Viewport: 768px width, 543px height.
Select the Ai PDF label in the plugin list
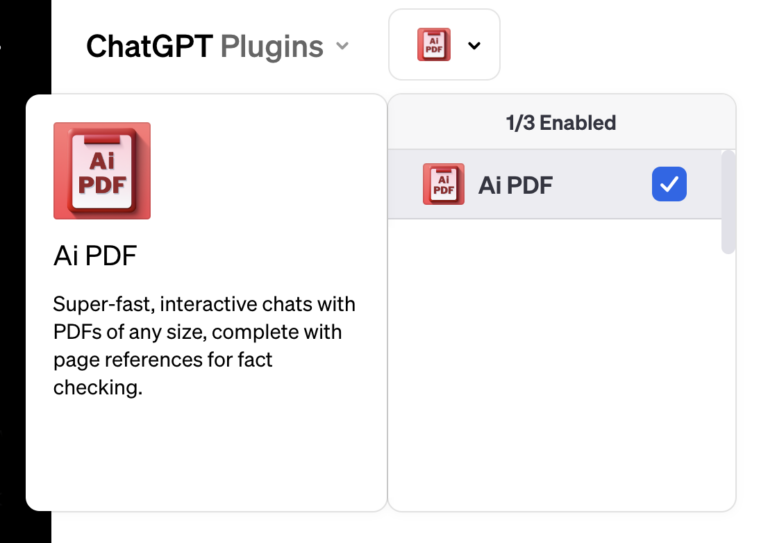coord(515,185)
